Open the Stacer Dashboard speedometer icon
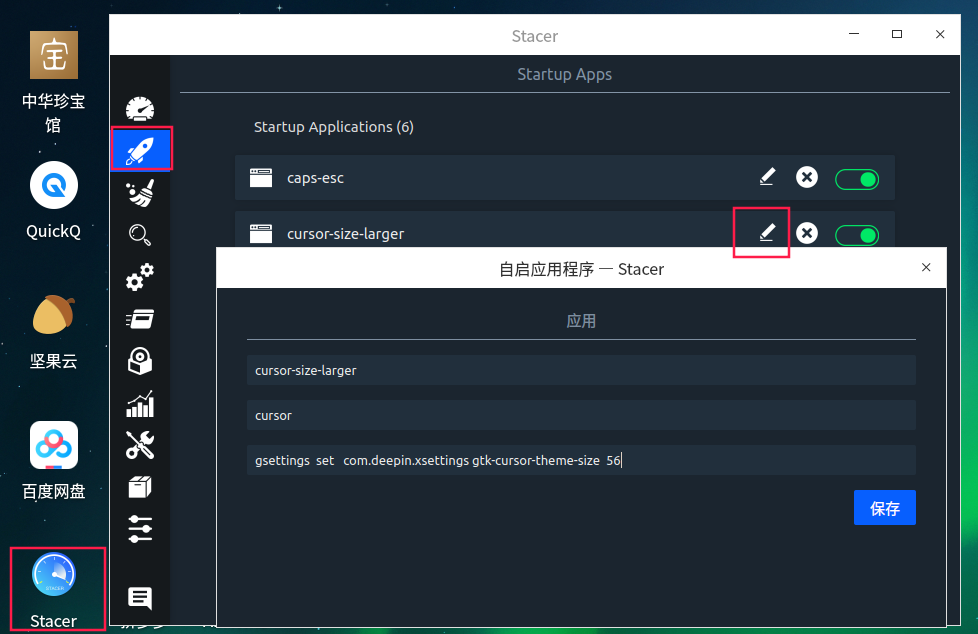Screen dimensions: 978x634 [140, 109]
